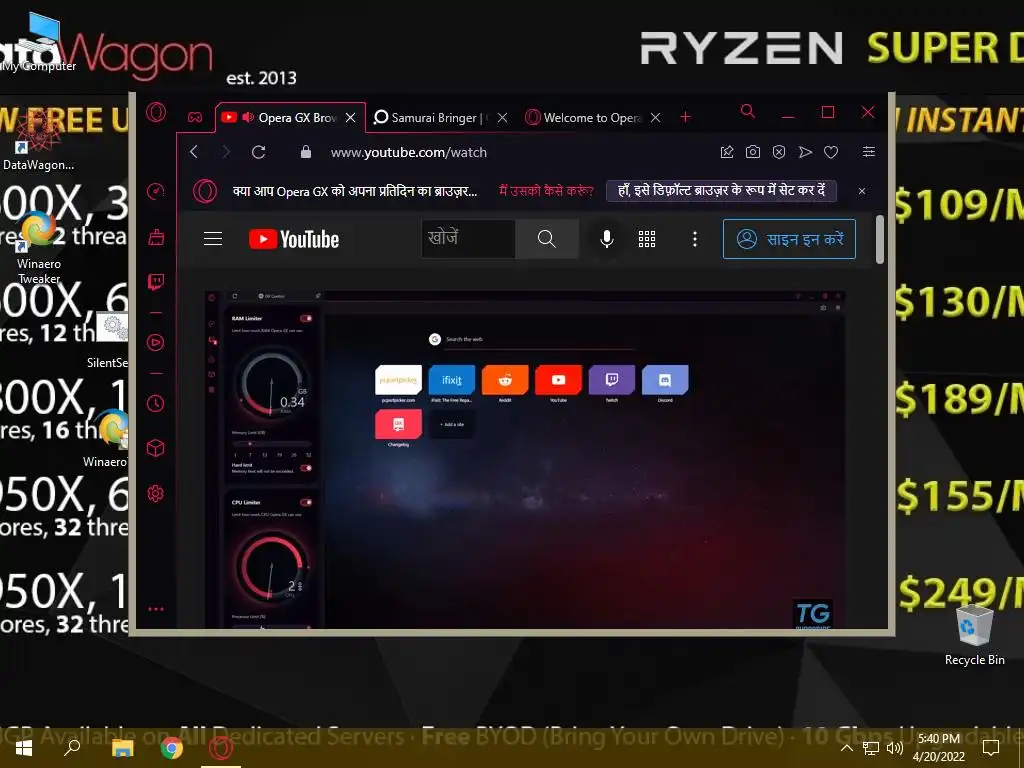Open volume control in system tray
Viewport: 1024px width, 768px height.
(895, 748)
